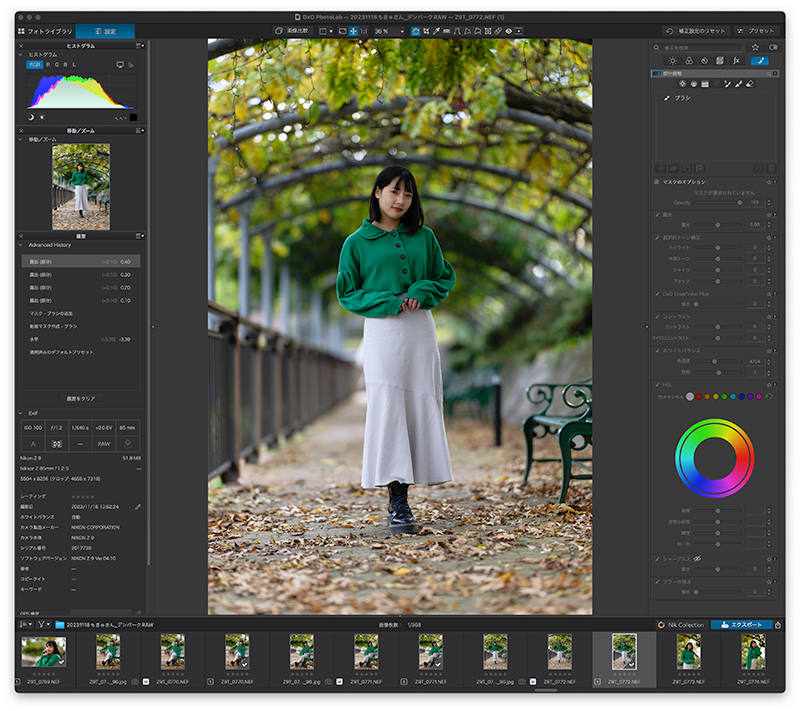Choose the control point mask tool
The height and width of the screenshot is (711, 800).
(682, 84)
